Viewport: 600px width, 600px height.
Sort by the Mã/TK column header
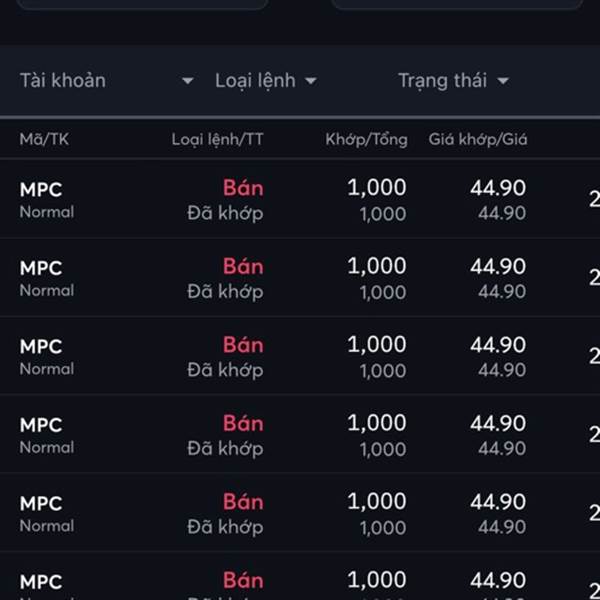tap(44, 139)
